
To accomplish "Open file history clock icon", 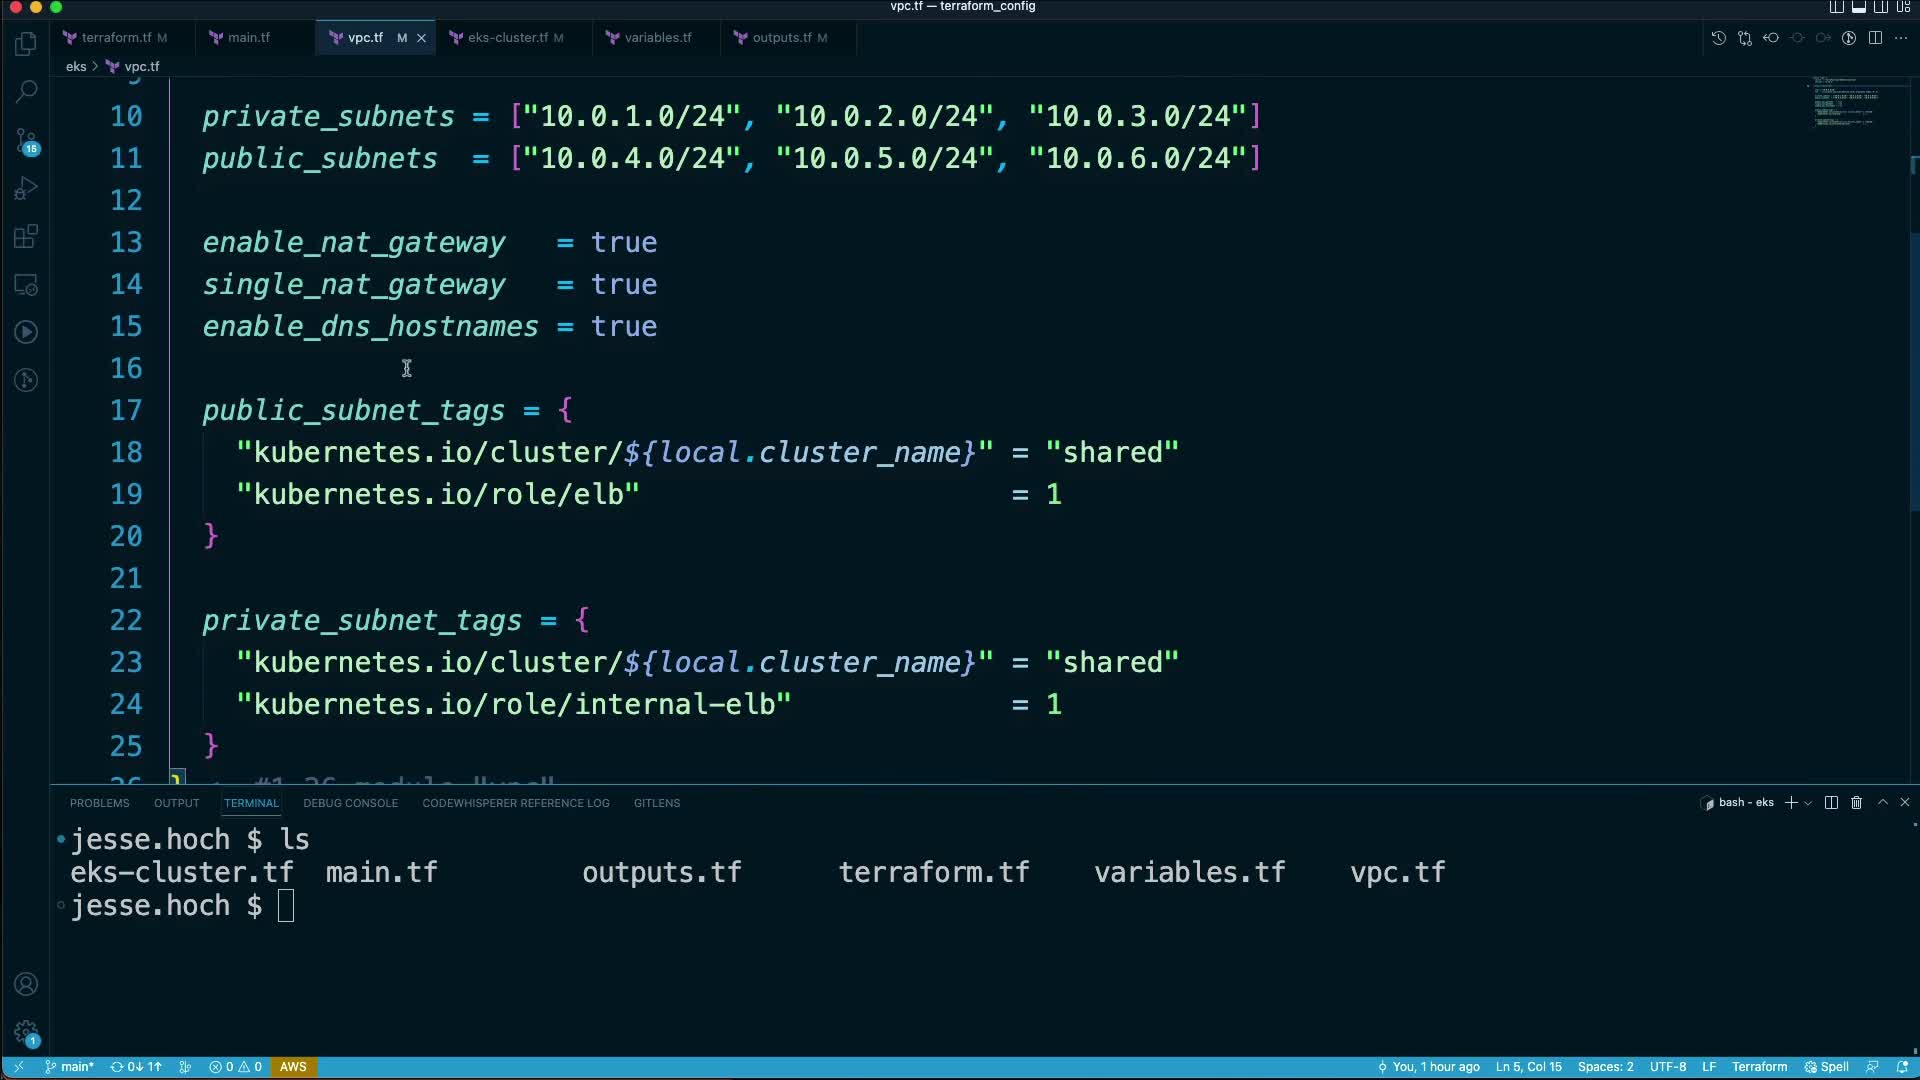I will click(x=1718, y=38).
